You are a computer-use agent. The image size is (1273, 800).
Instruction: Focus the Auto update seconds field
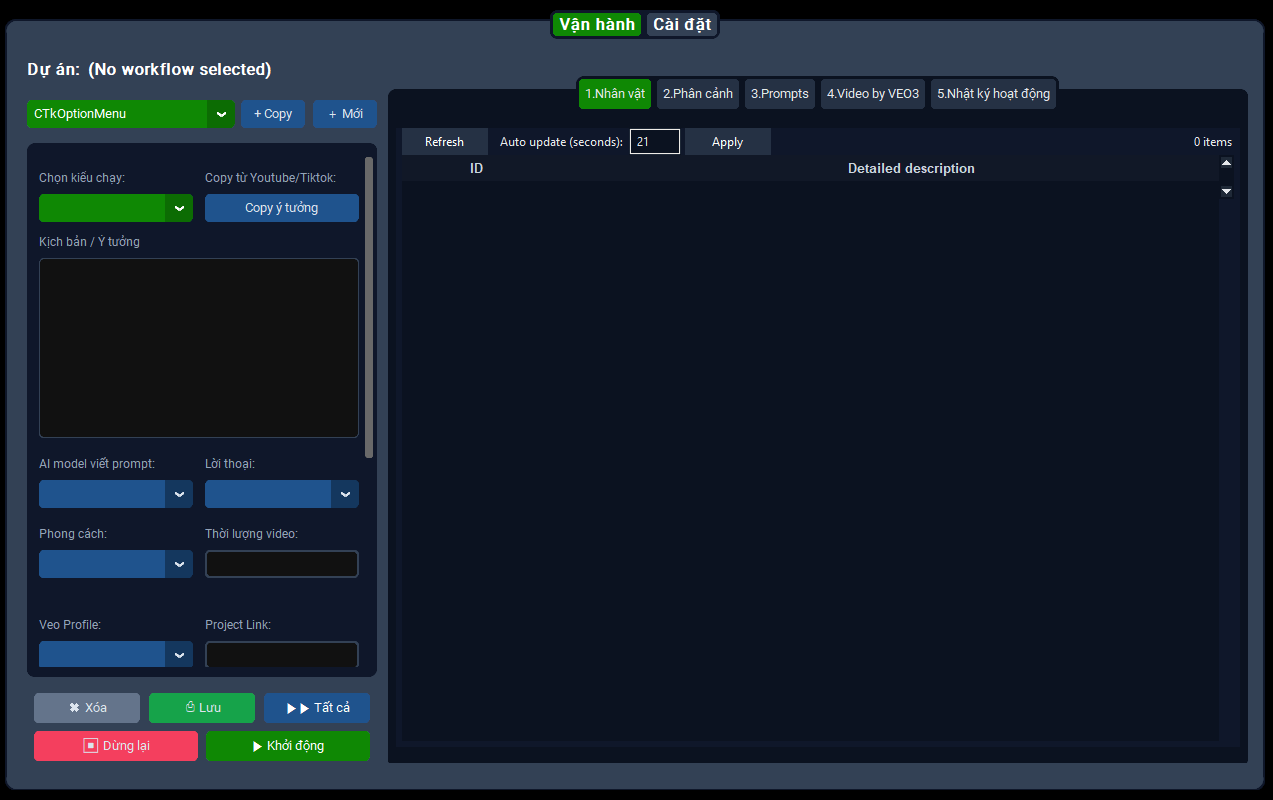point(655,142)
